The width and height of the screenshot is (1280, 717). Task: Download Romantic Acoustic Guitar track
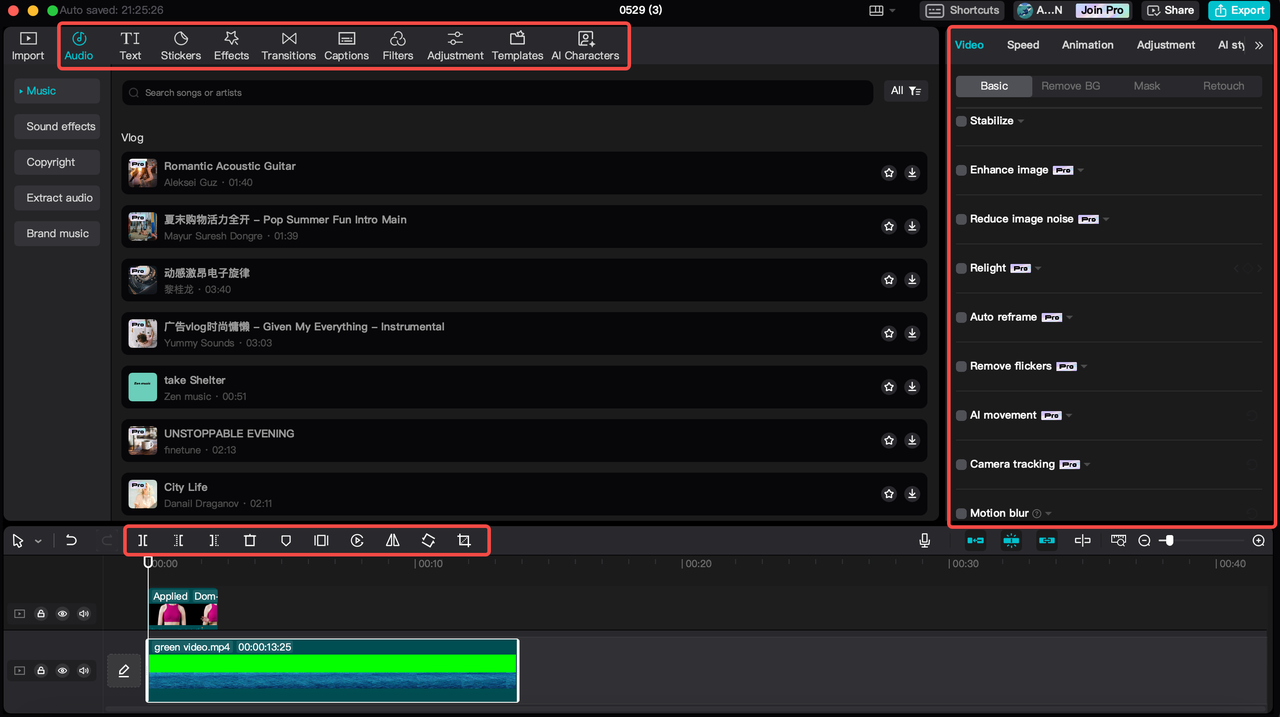912,173
